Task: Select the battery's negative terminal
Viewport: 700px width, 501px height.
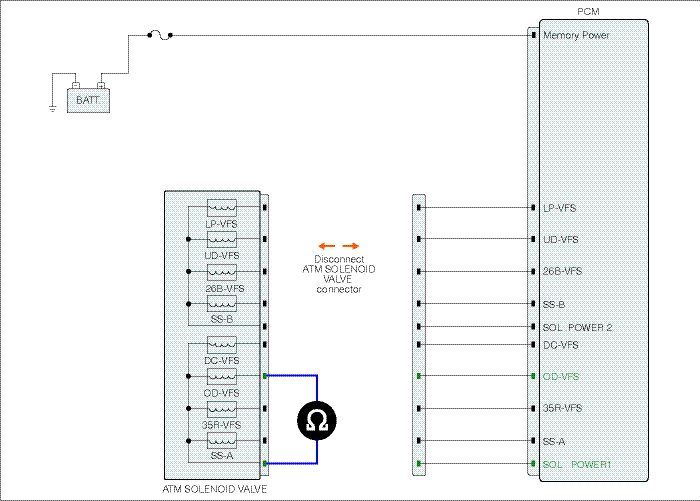Action: pos(76,85)
